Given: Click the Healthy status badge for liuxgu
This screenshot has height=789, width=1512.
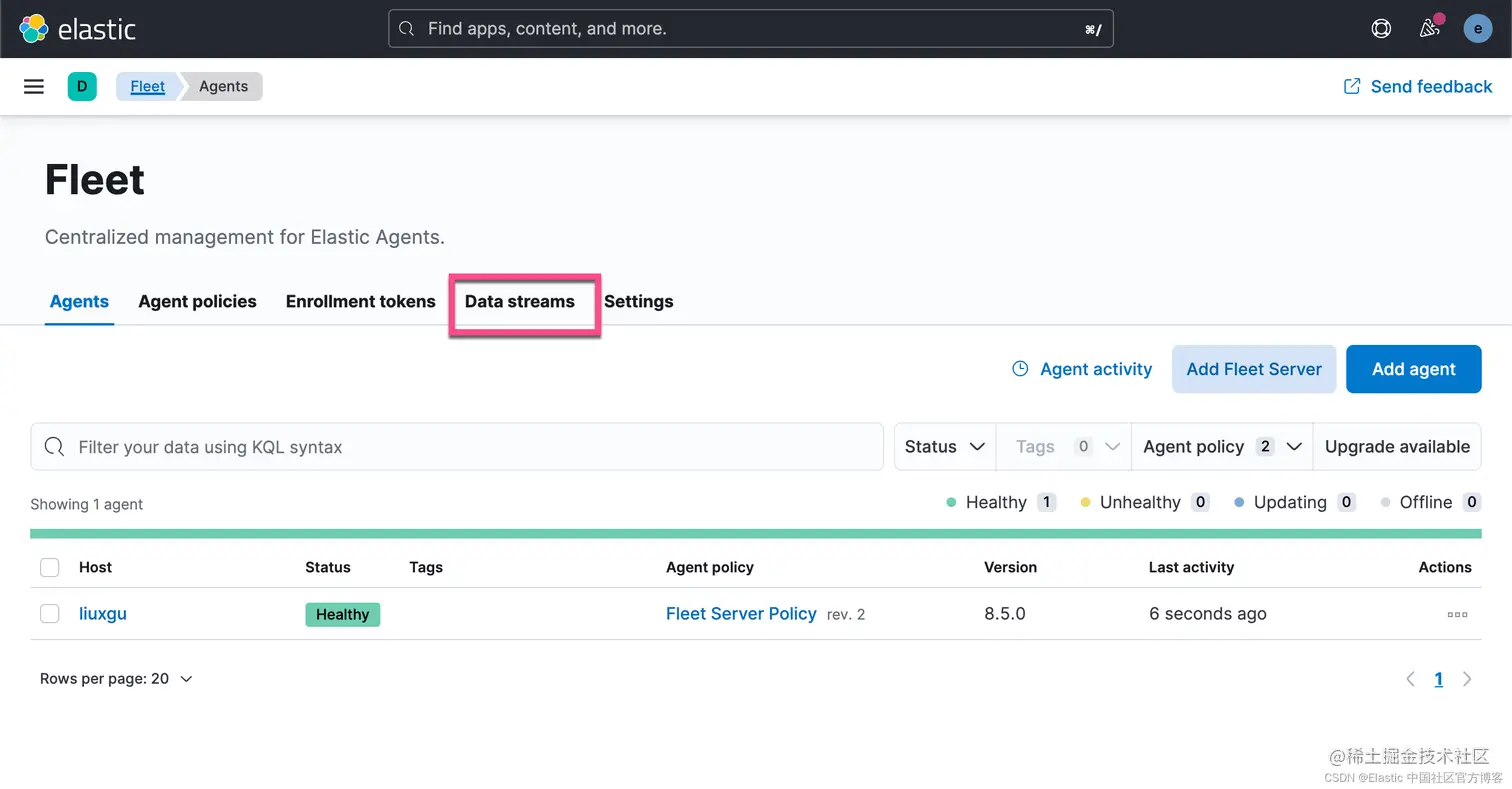Looking at the screenshot, I should click(x=342, y=614).
